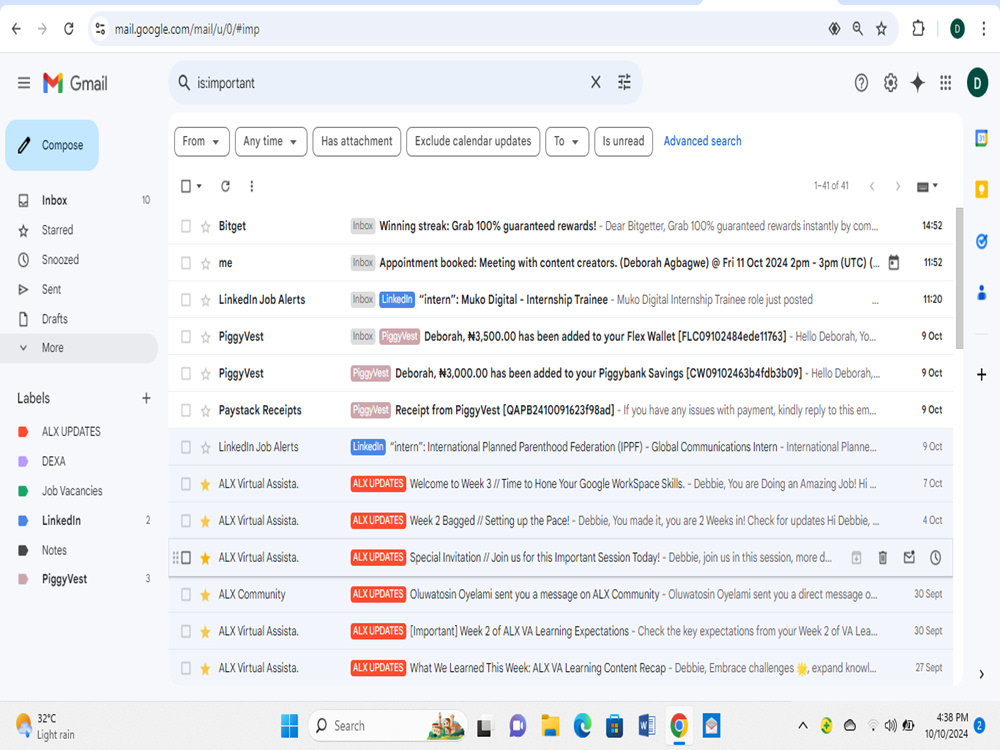1000x750 pixels.
Task: Refresh the mail list
Action: point(225,186)
